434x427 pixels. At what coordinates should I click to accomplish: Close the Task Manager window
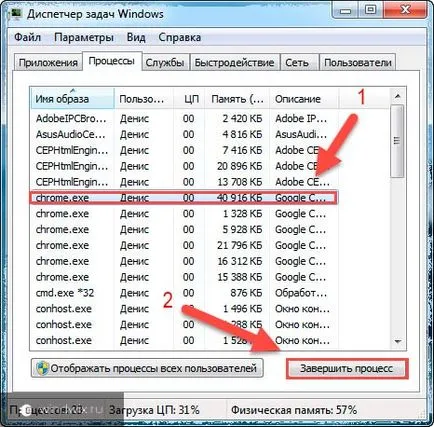404,11
